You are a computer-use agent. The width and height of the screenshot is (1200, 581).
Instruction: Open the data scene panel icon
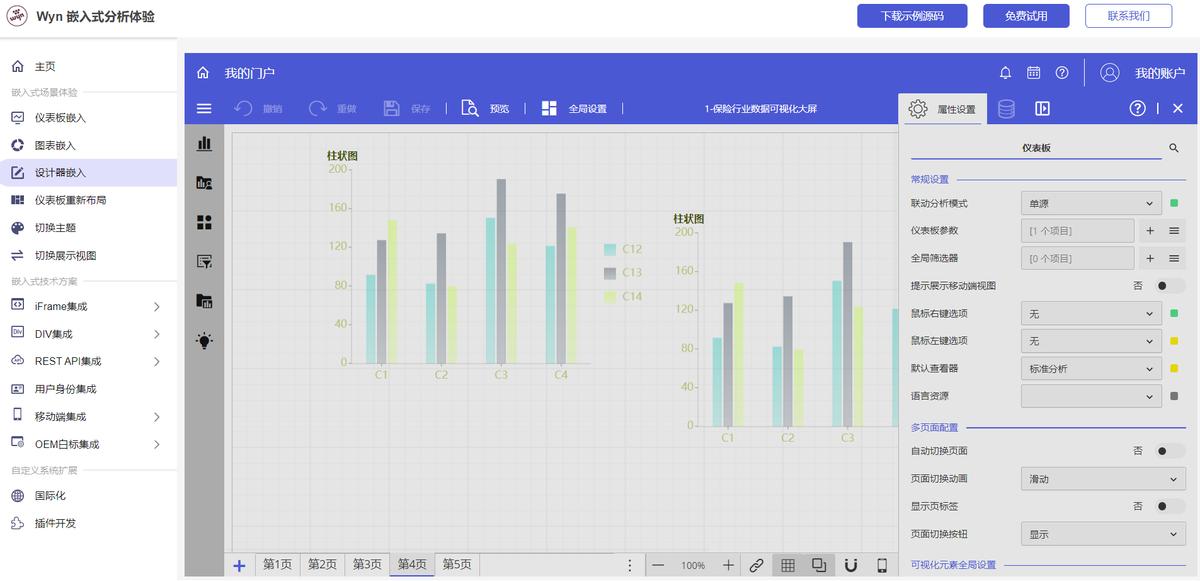(x=203, y=182)
